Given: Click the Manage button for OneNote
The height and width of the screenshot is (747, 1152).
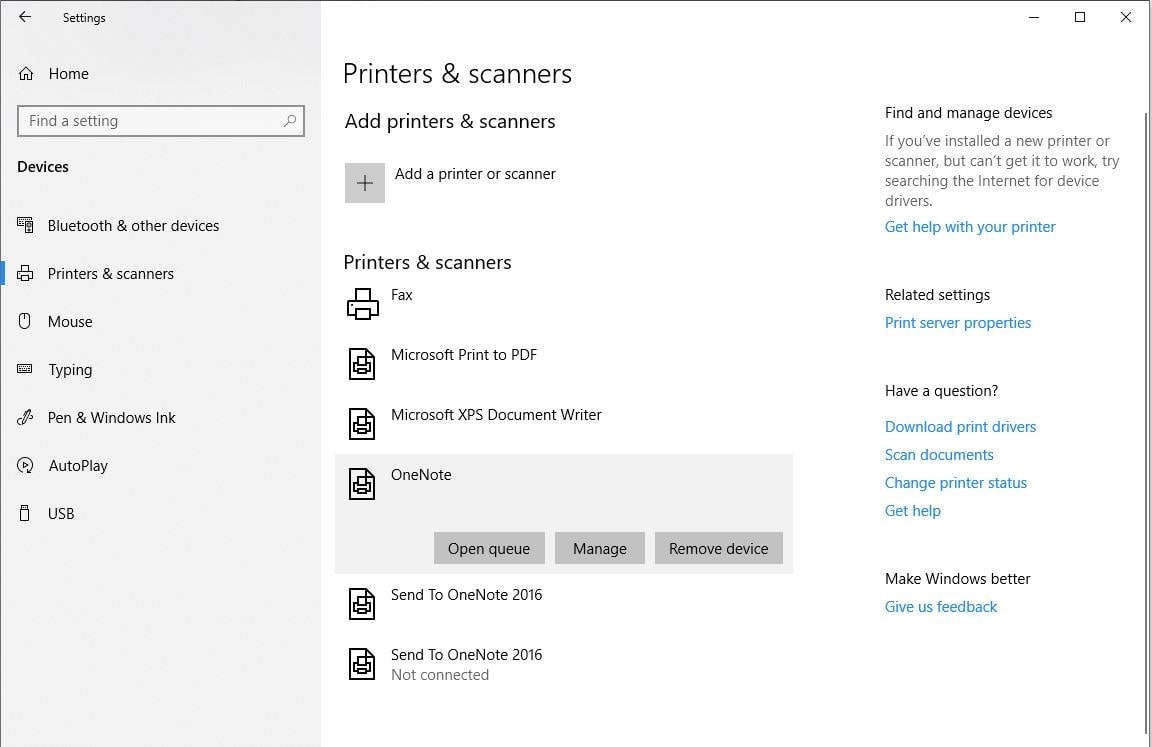Looking at the screenshot, I should tap(600, 548).
